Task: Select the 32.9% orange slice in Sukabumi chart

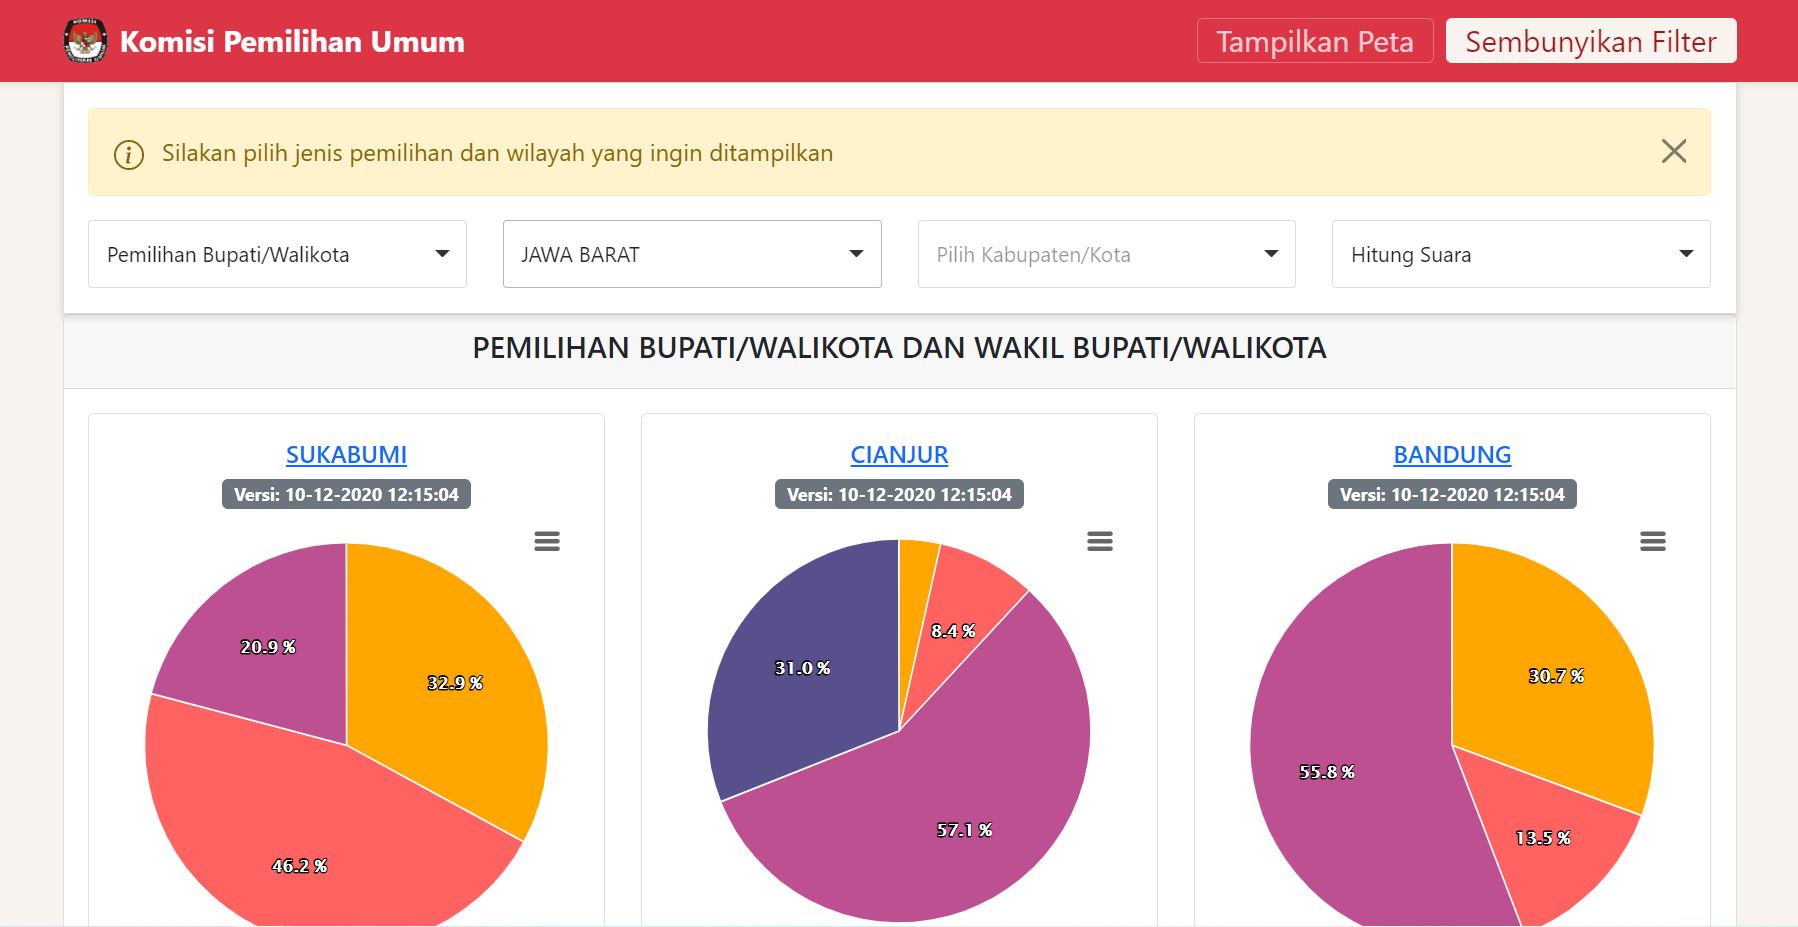Action: [x=455, y=684]
